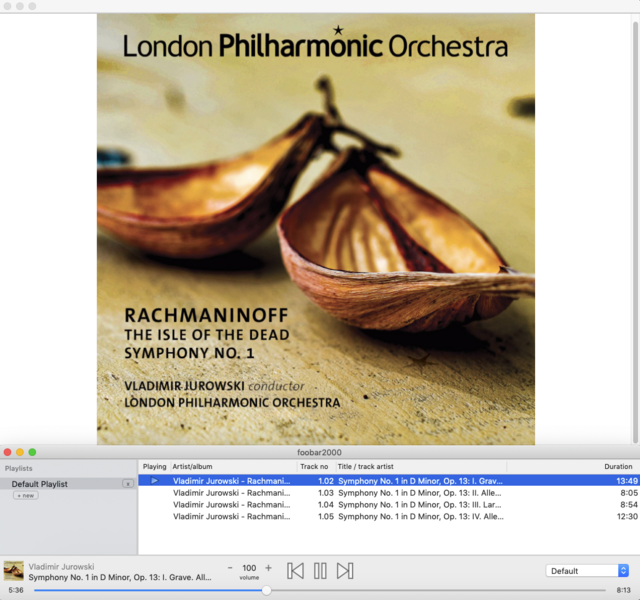640x600 pixels.
Task: Sort by the Title / track artist column
Action: (420, 467)
